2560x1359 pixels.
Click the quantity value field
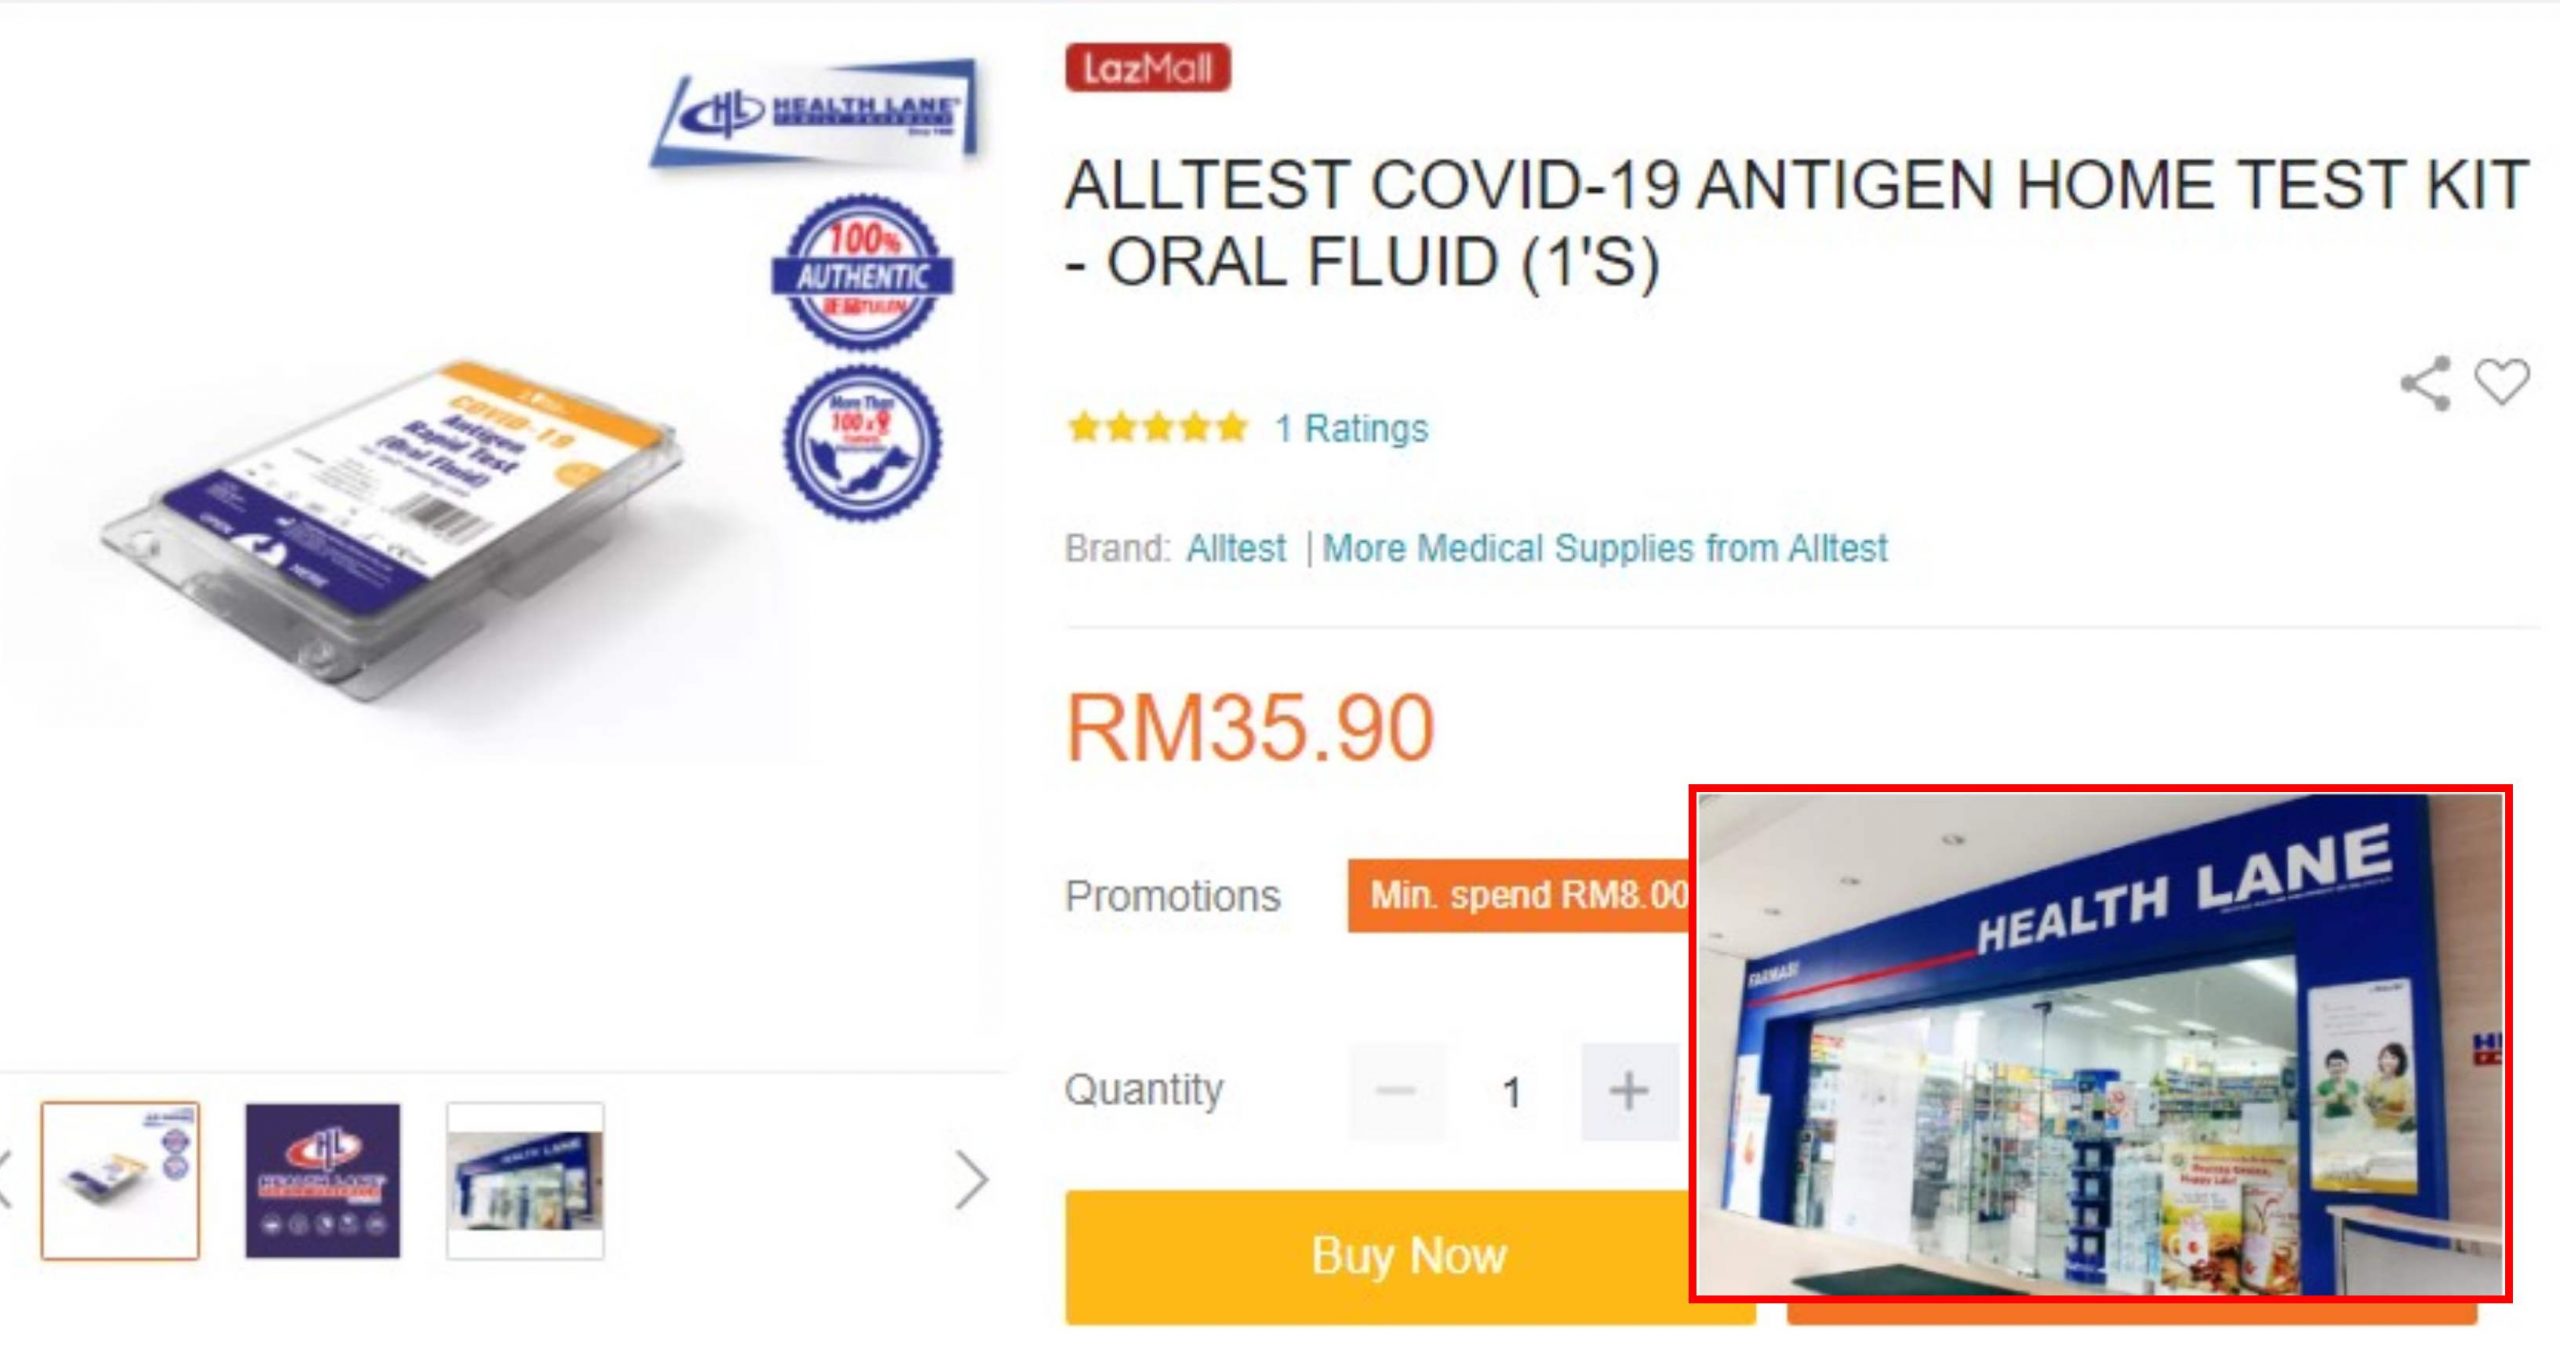pos(1513,1091)
